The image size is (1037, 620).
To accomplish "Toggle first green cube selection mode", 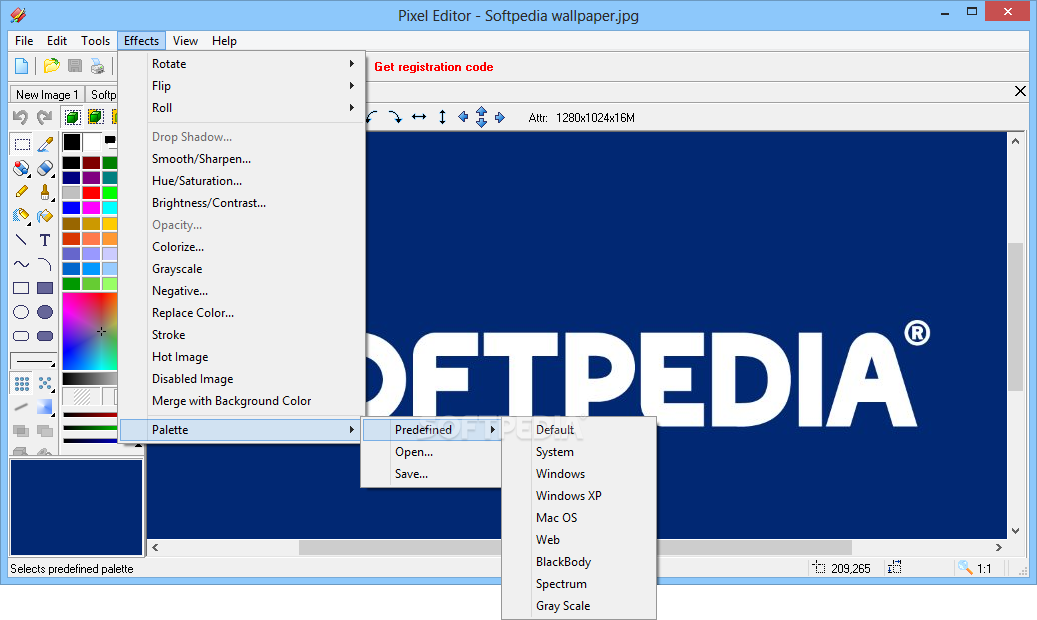I will click(72, 117).
